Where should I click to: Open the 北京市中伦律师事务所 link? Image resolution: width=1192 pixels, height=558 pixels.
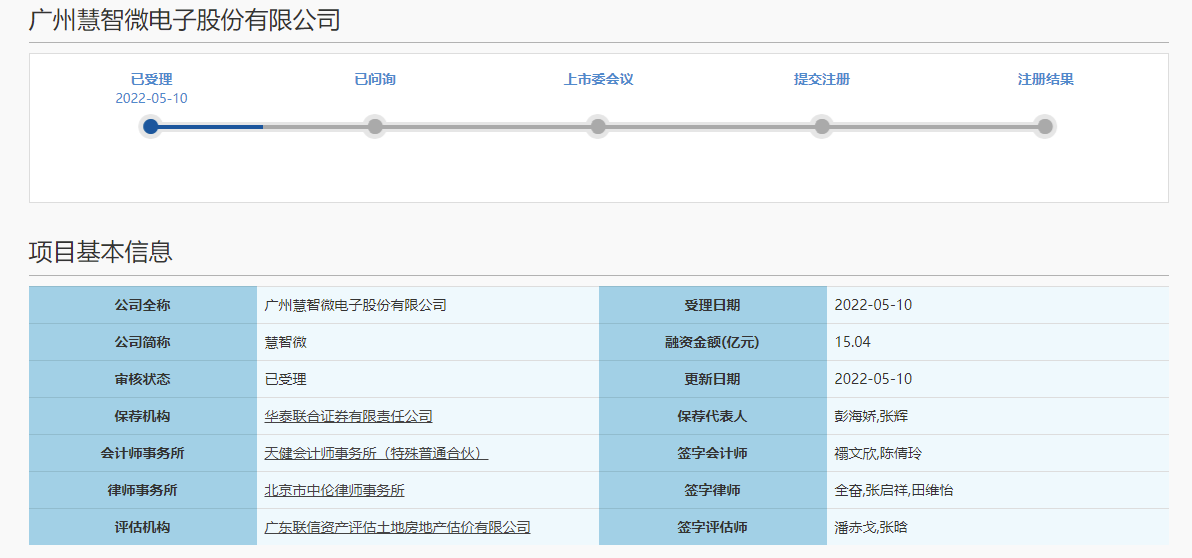click(334, 490)
